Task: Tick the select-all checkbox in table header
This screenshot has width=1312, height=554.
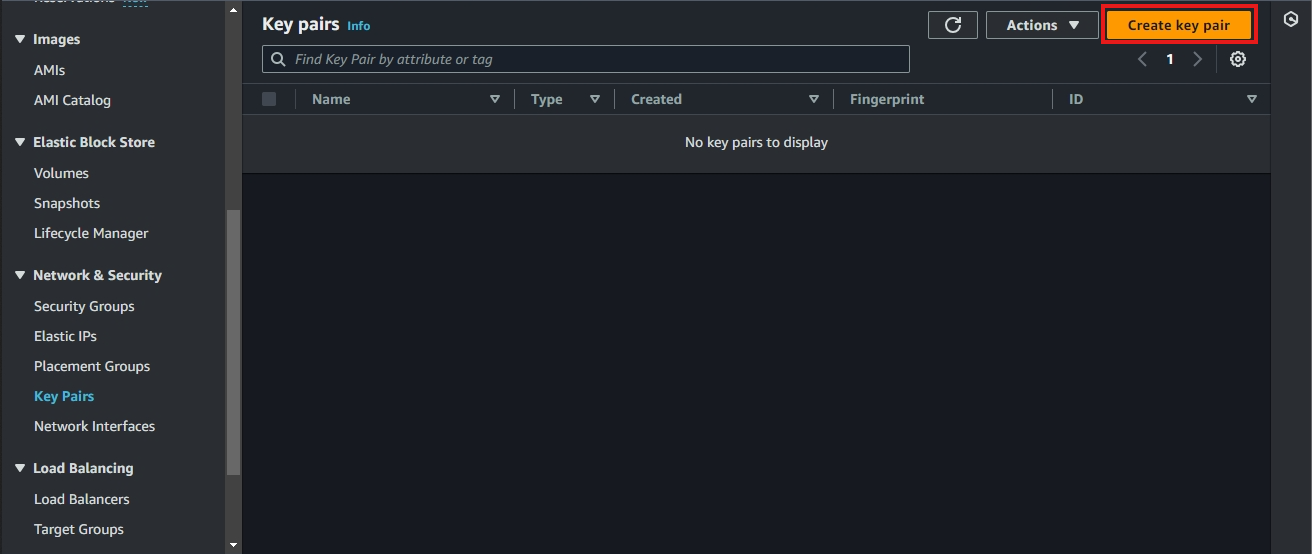Action: point(269,99)
